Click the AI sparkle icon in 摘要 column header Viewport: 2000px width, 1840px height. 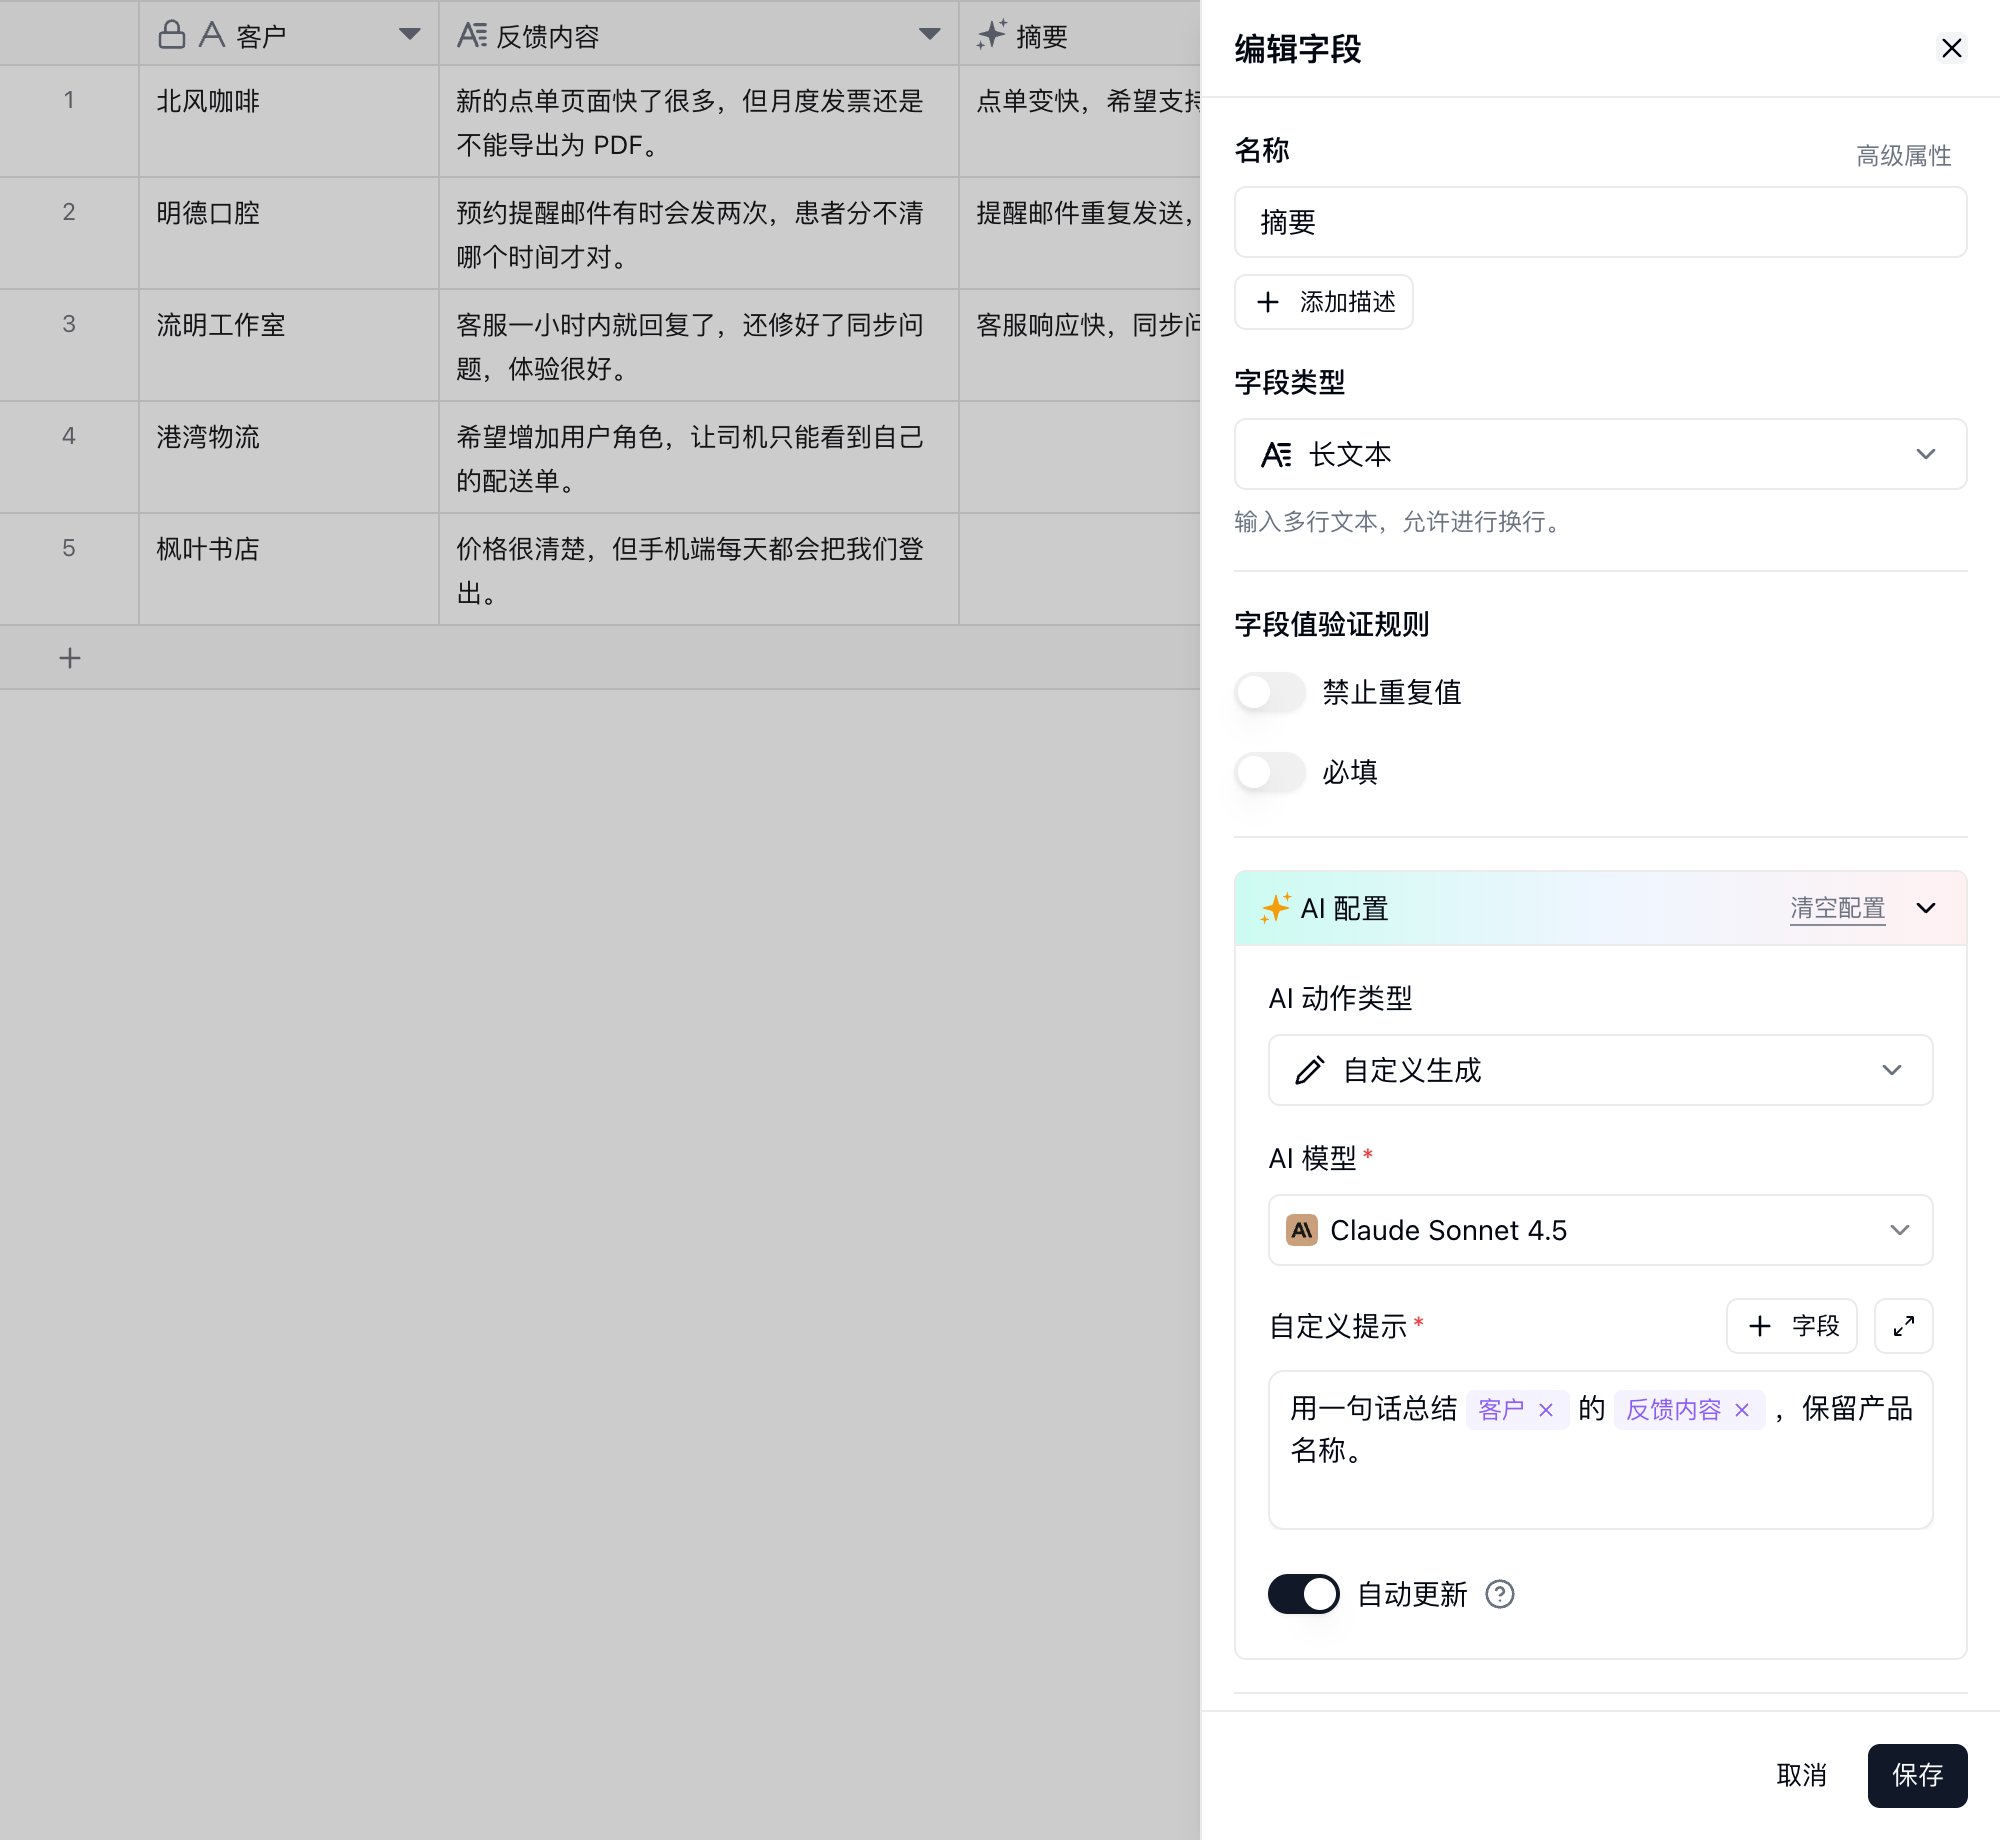coord(991,35)
